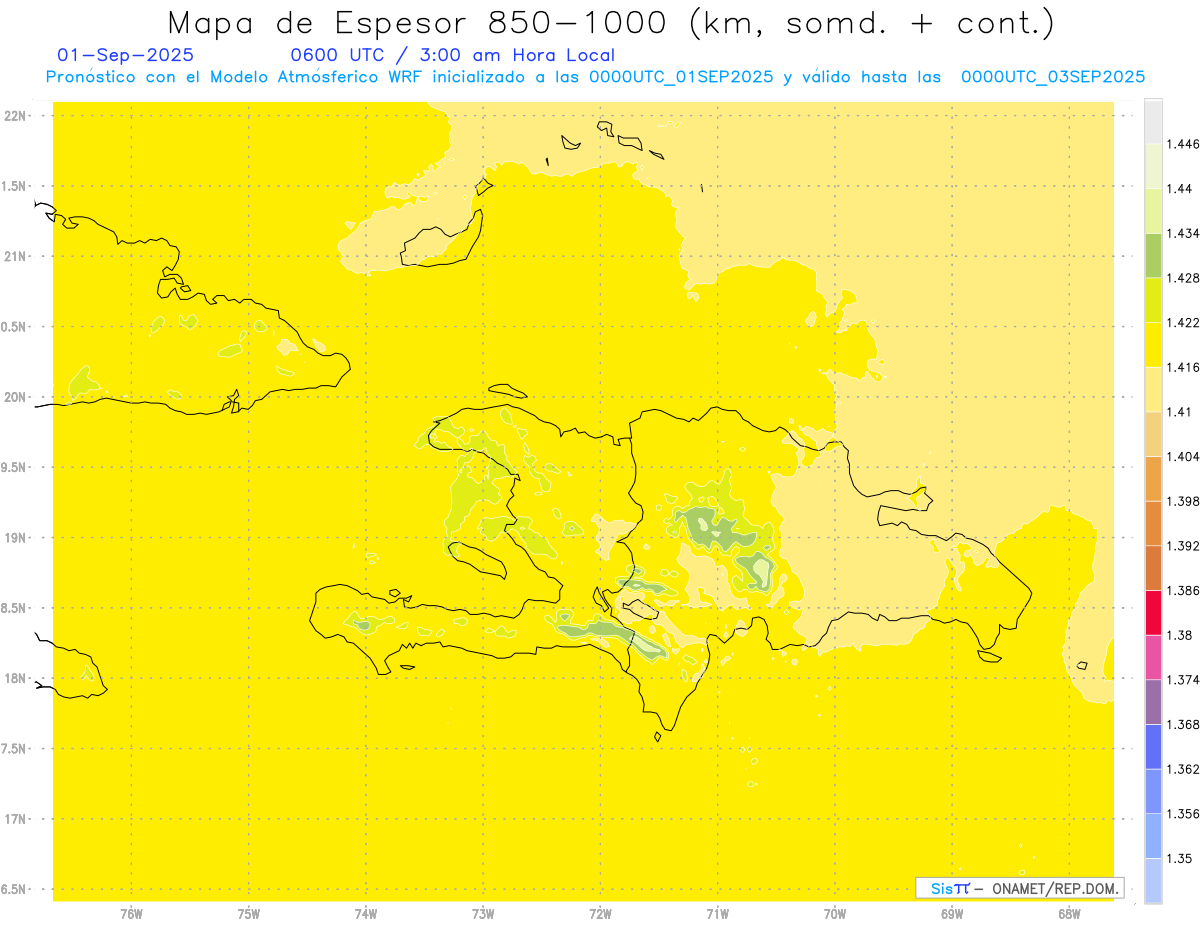Click the 'SisTT - ONAMET/REP.DOM.' credit box
Image resolution: width=1200 pixels, height=927 pixels.
click(x=1020, y=888)
